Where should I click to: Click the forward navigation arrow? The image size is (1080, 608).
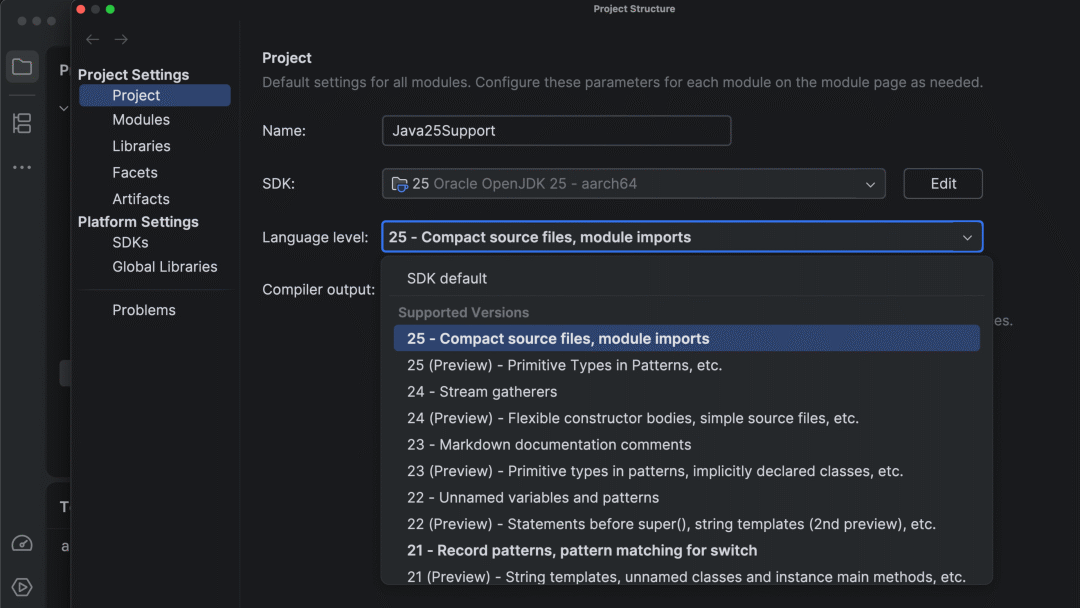[121, 39]
